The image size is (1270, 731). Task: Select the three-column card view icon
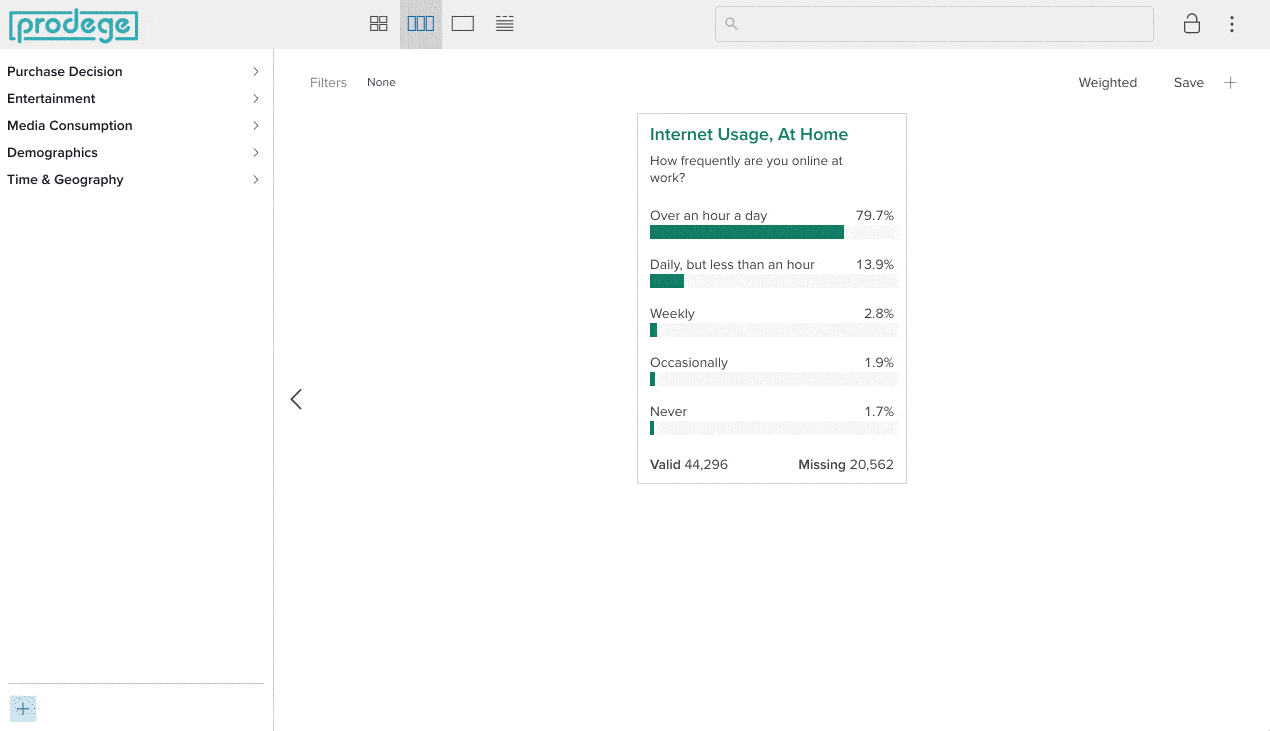click(x=420, y=24)
